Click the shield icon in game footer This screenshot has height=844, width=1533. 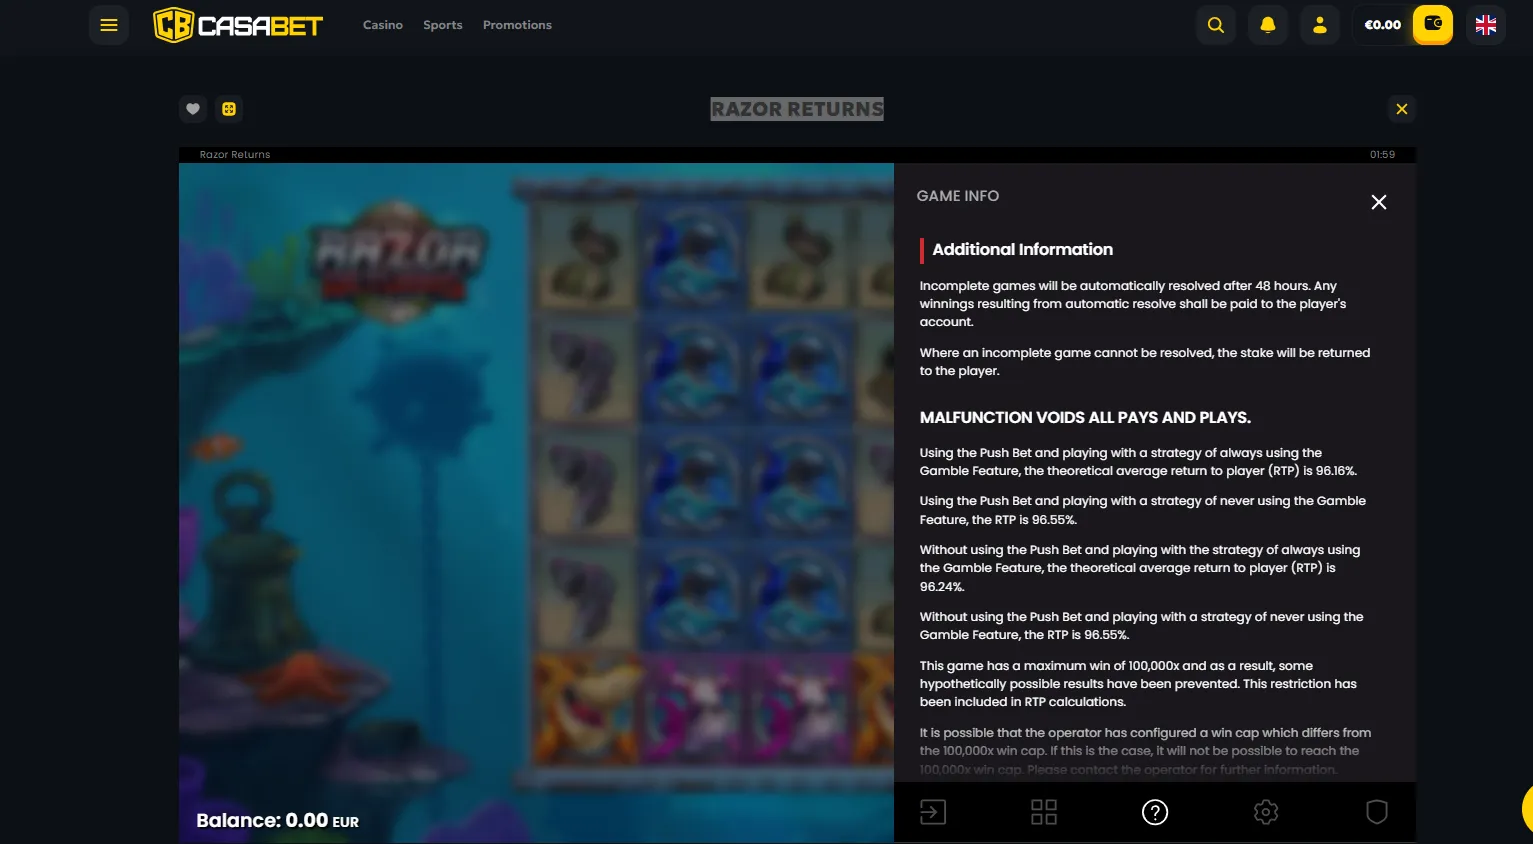pyautogui.click(x=1377, y=812)
